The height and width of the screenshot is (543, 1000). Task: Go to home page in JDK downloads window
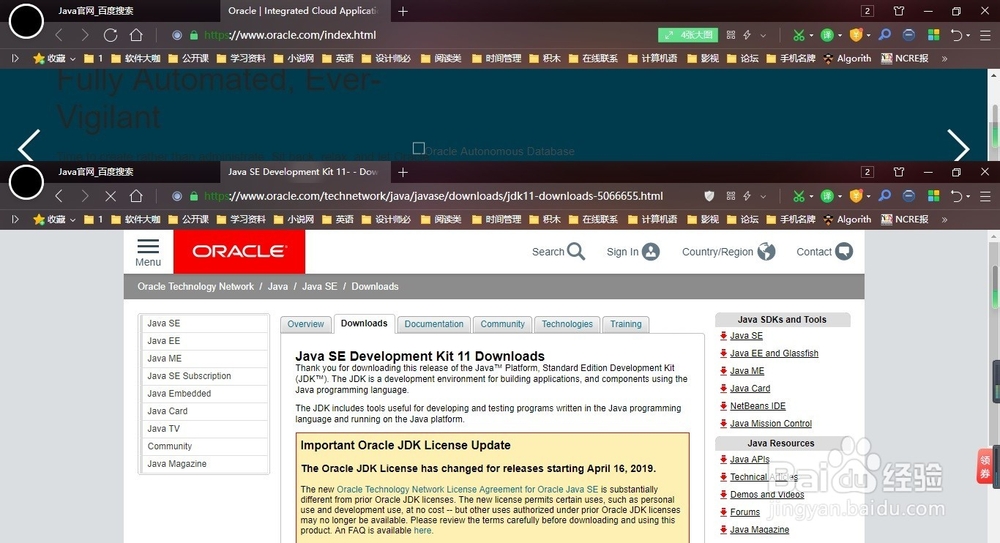[x=136, y=195]
